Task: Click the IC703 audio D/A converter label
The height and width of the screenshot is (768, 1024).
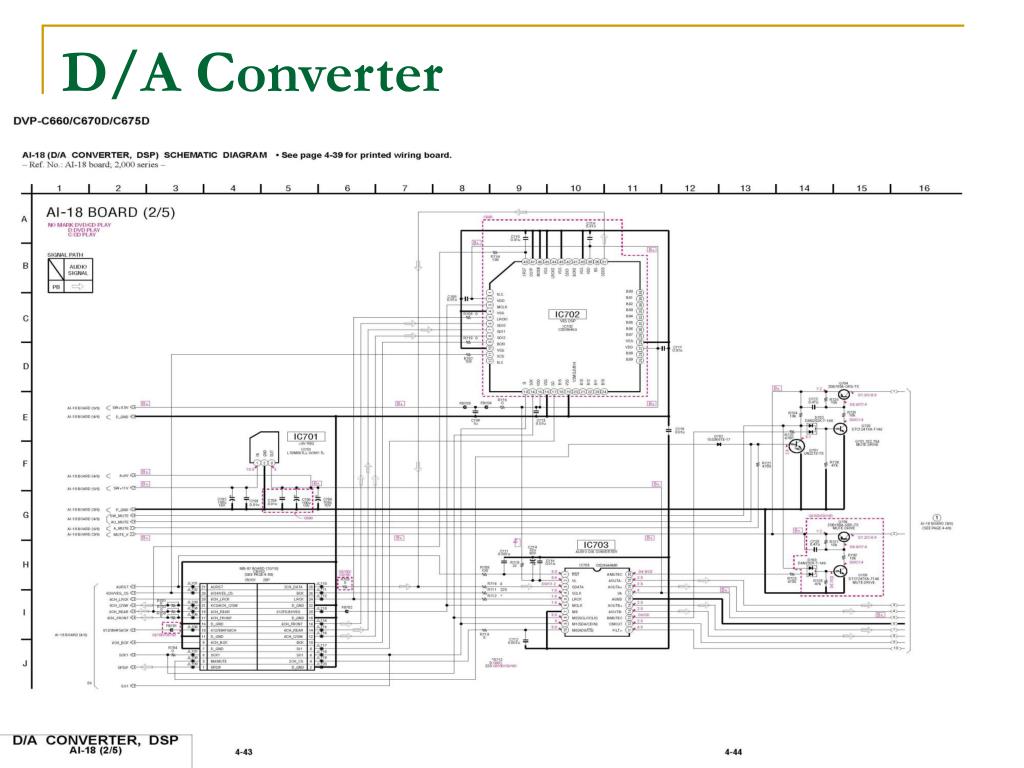Action: tap(596, 545)
